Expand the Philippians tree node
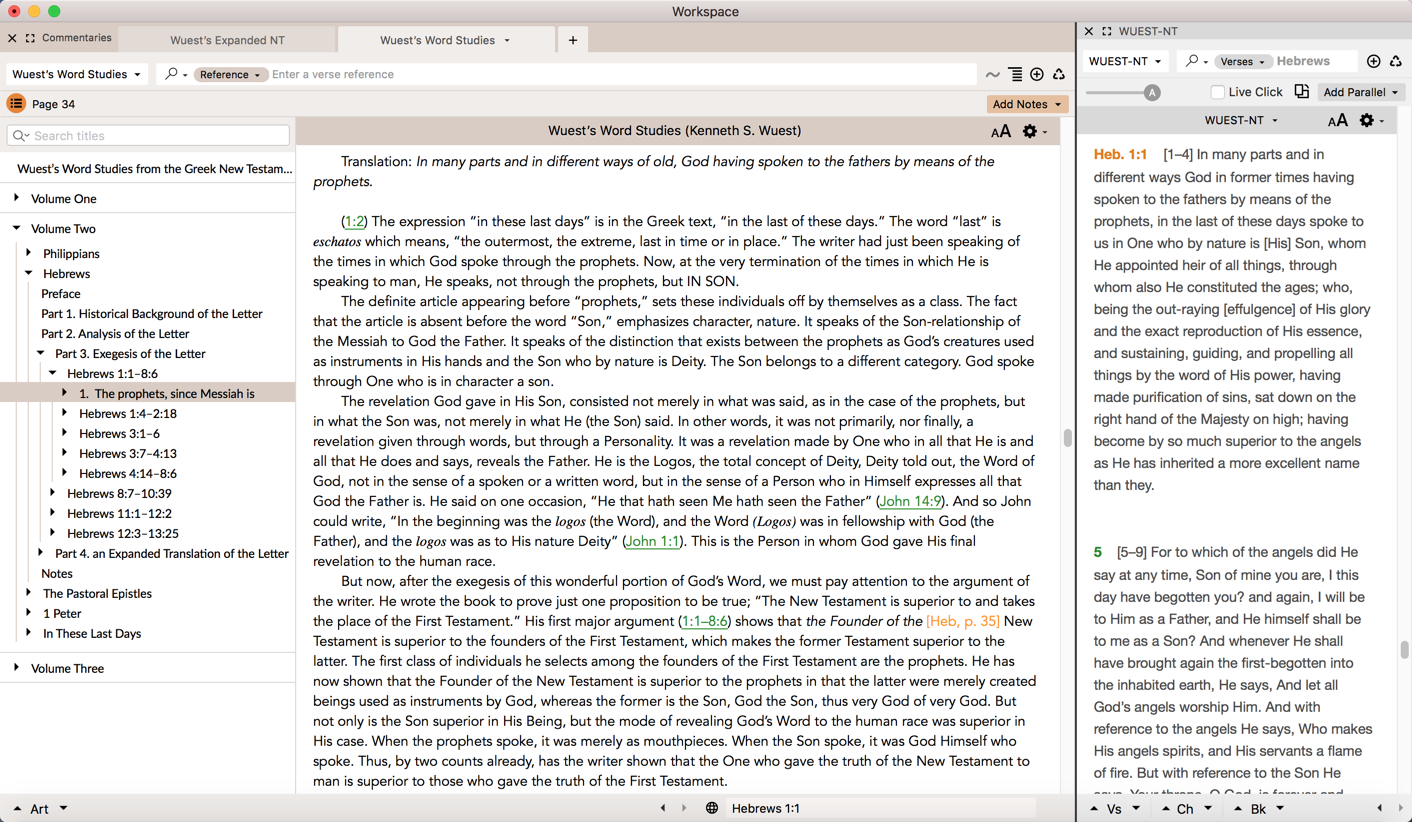The height and width of the screenshot is (822, 1412). click(29, 253)
